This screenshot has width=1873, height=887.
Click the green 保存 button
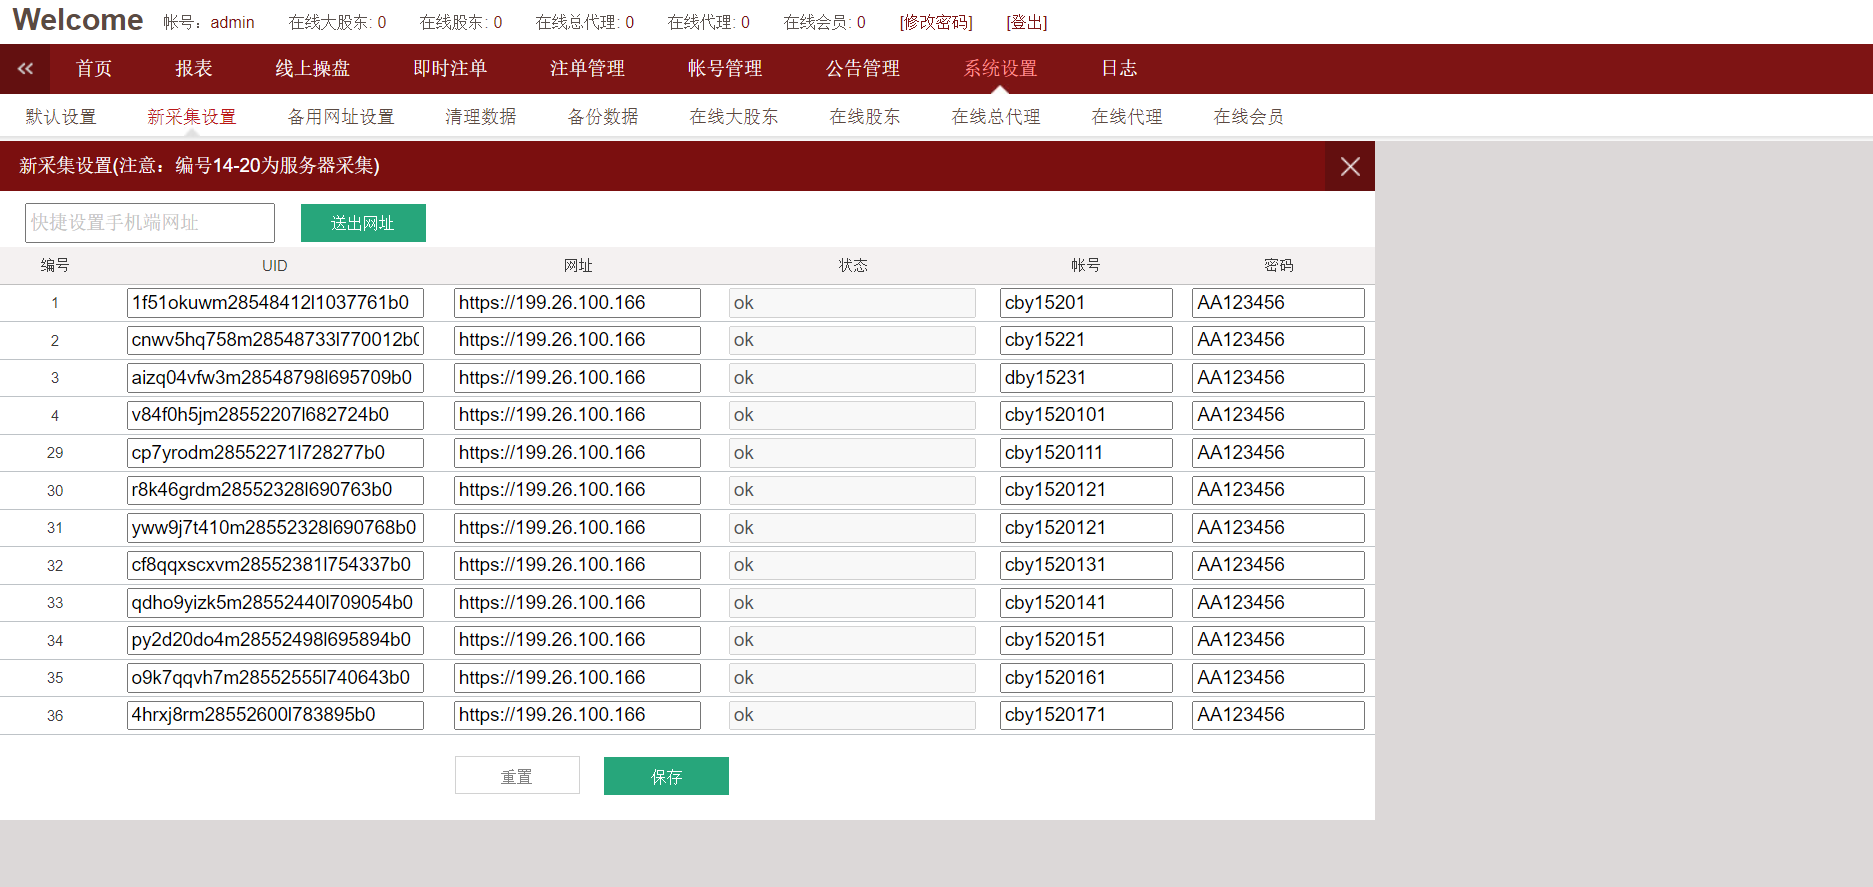point(666,776)
